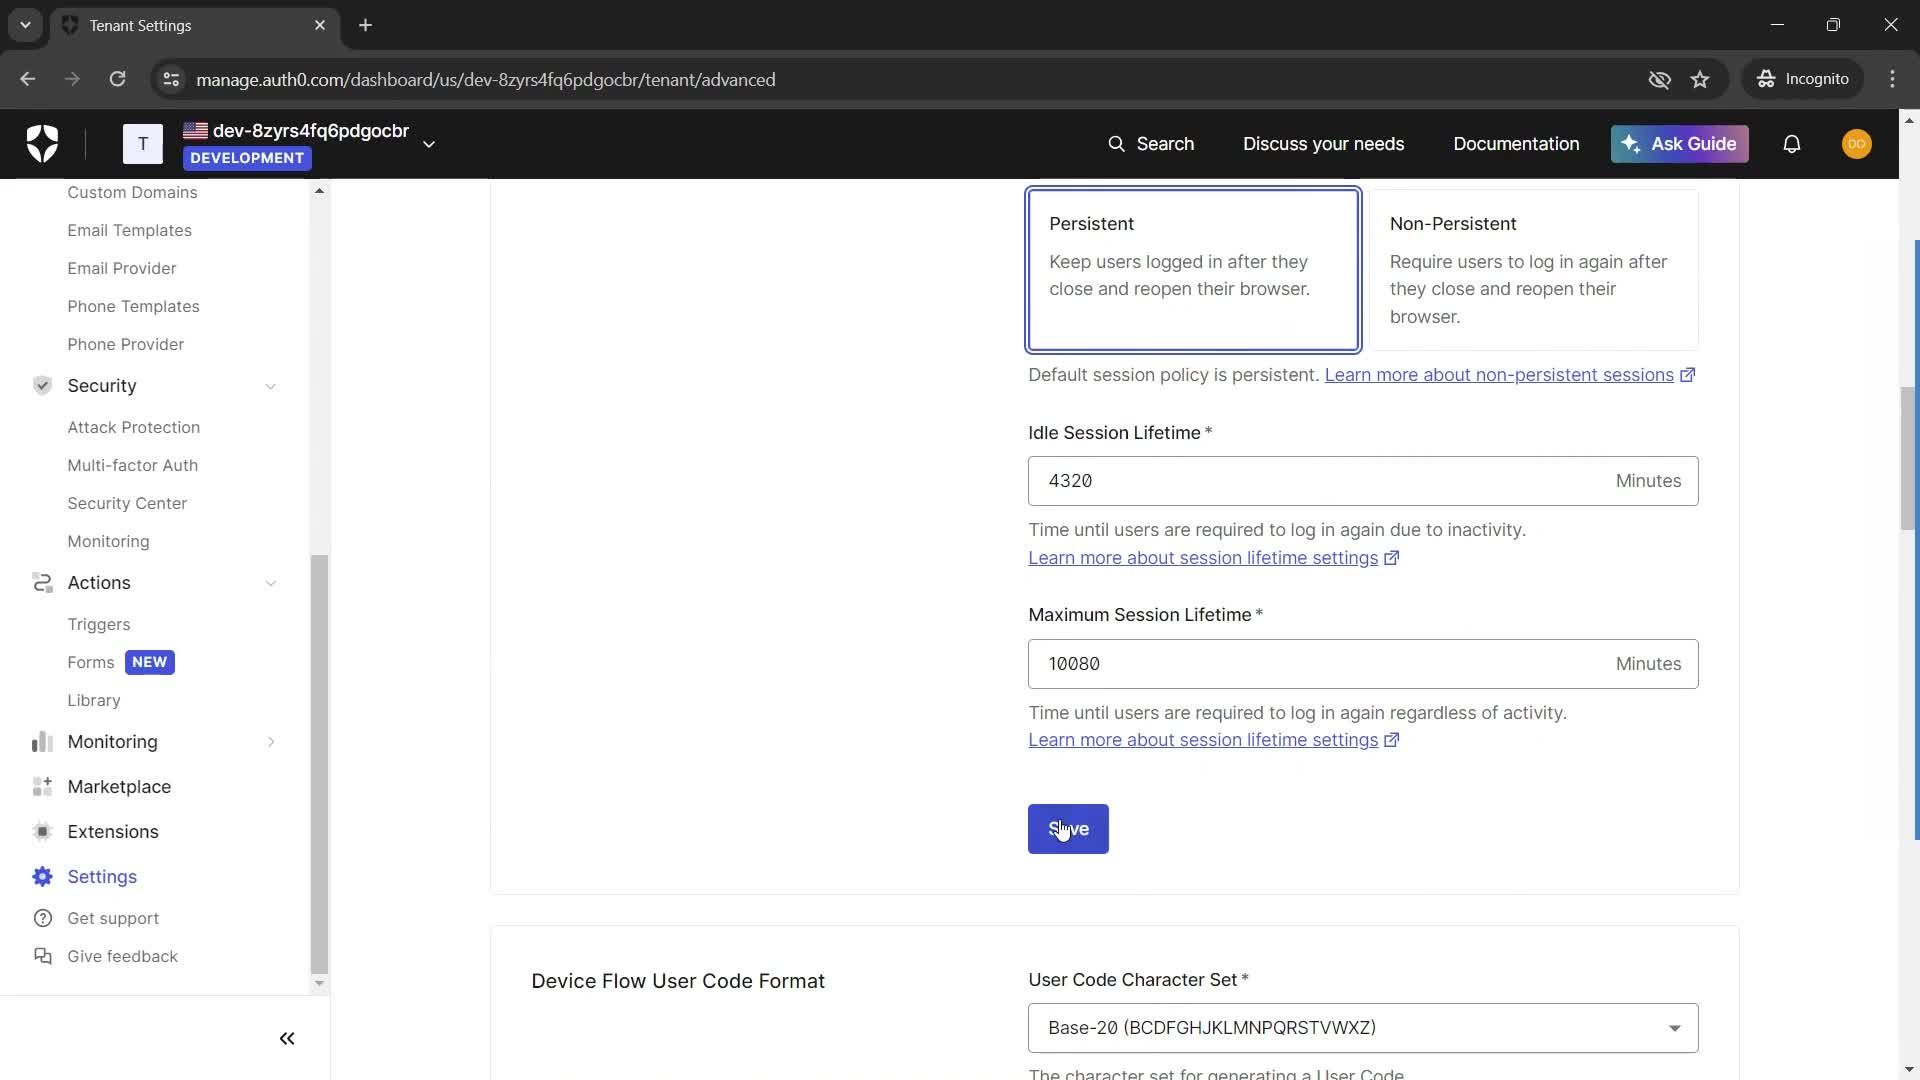Open the Forms page
The image size is (1920, 1080).
tap(91, 662)
